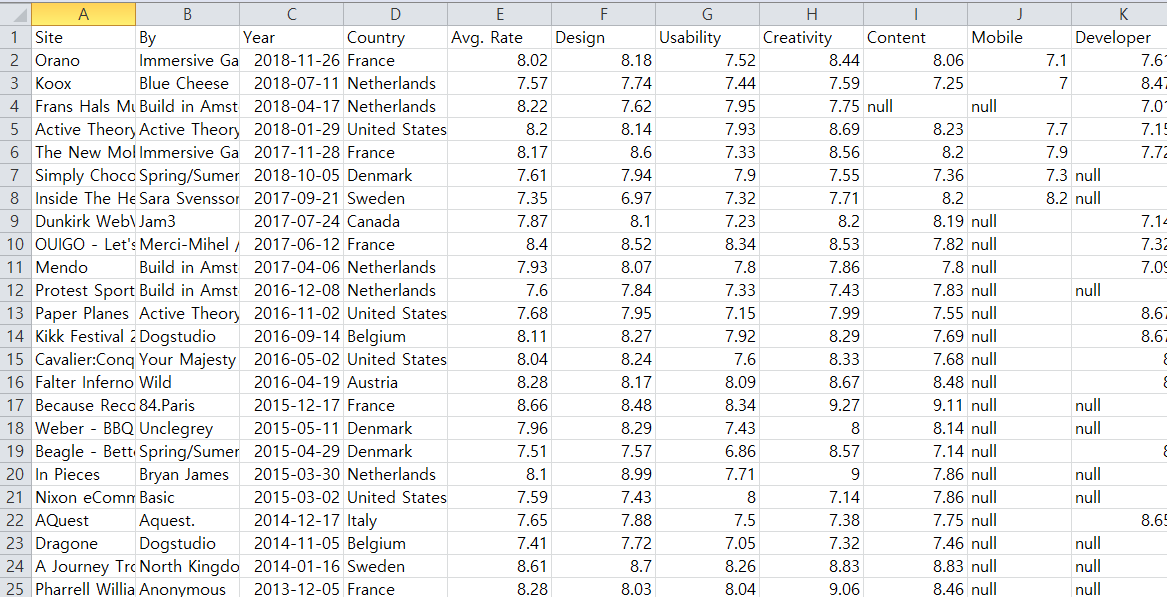Select column I header
The image size is (1167, 597).
915,13
